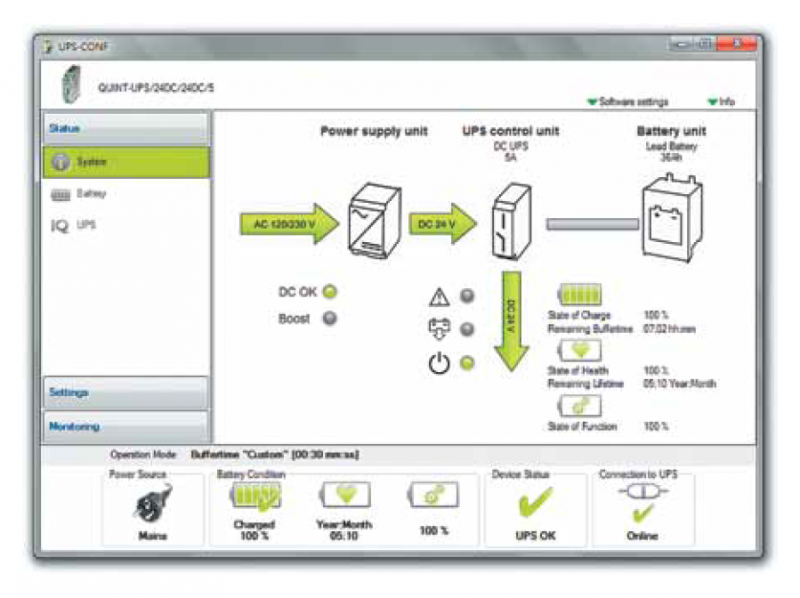Image resolution: width=800 pixels, height=598 pixels.
Task: Click the Remaining Buffertime value "07:02 hh:mm"
Action: 669,329
